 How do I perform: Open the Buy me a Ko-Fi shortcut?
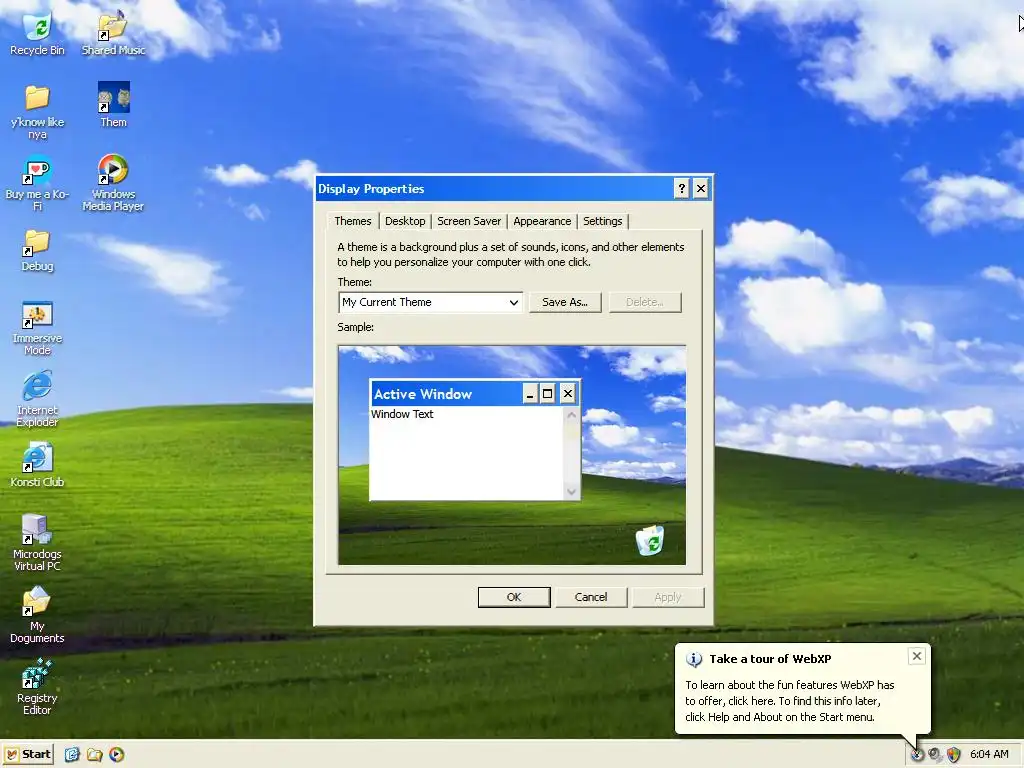pos(37,184)
